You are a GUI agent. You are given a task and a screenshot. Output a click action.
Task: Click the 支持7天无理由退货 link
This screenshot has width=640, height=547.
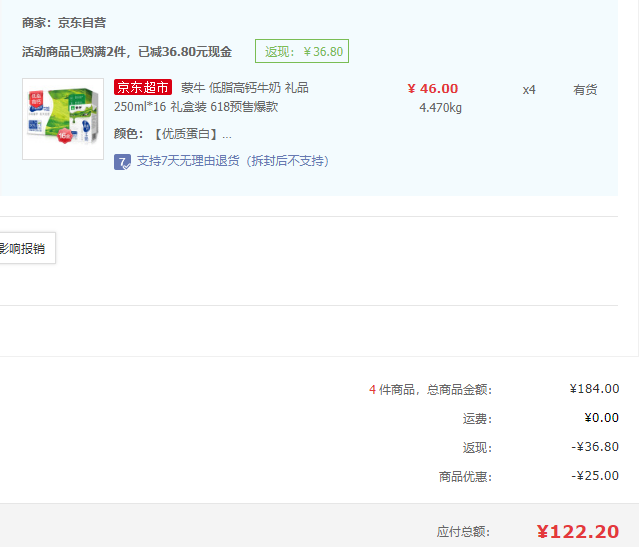coord(233,161)
